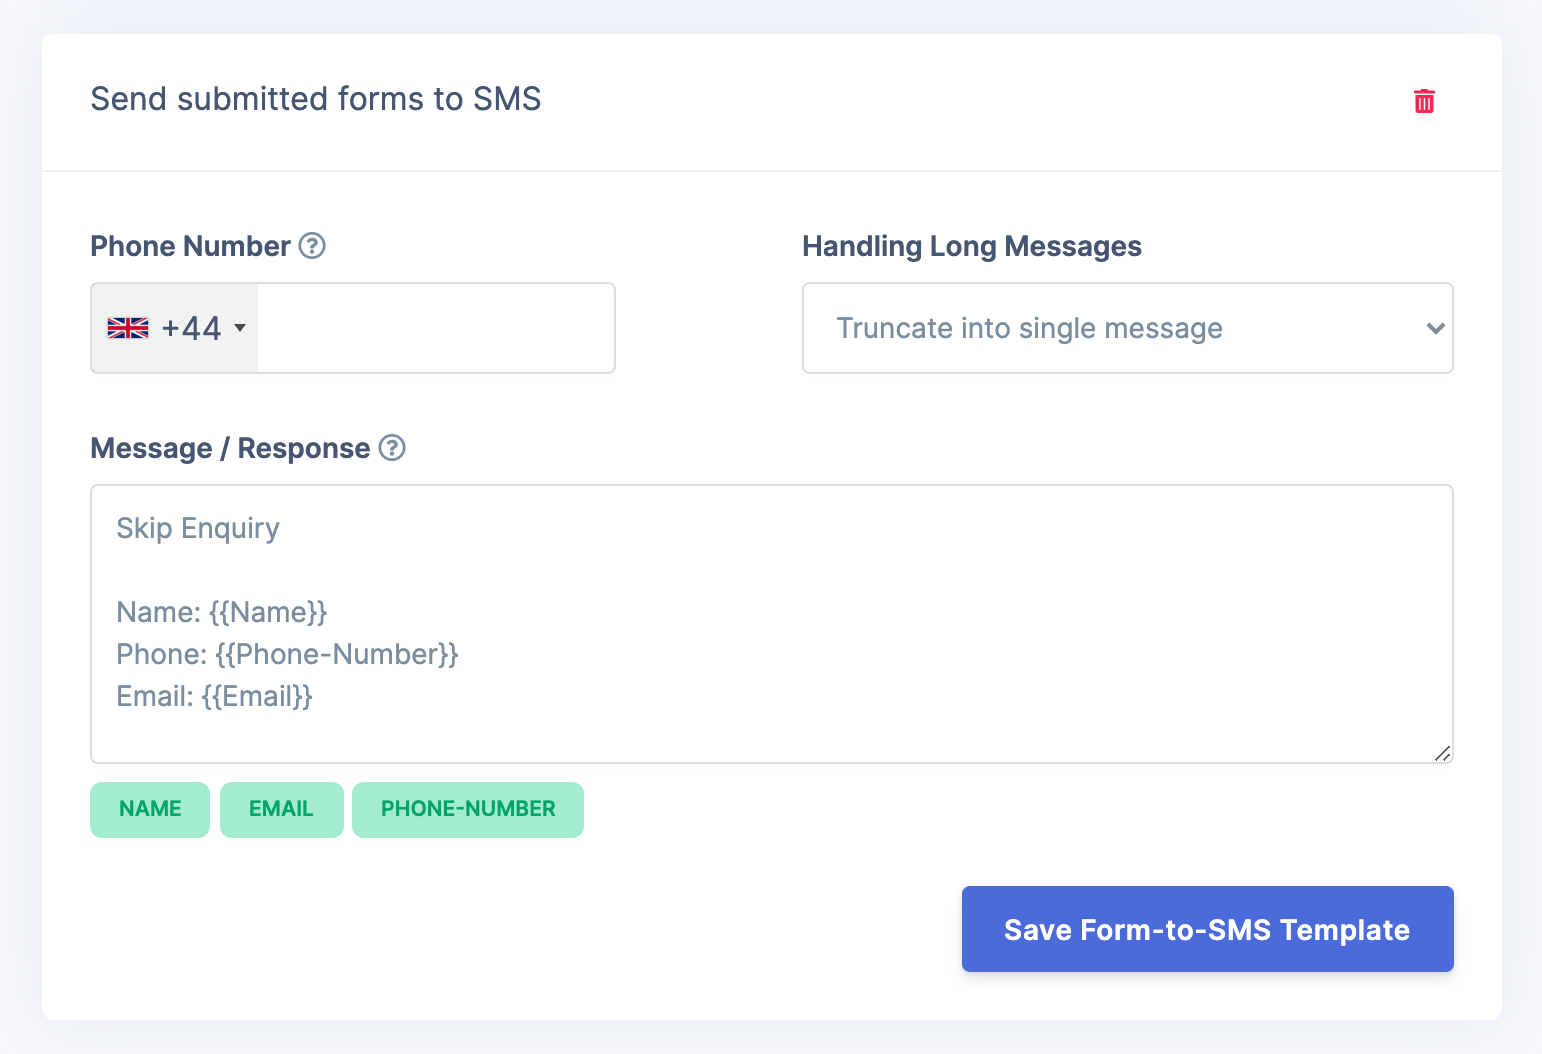Click the +44 dial code text
This screenshot has height=1054, width=1542.
pyautogui.click(x=191, y=328)
